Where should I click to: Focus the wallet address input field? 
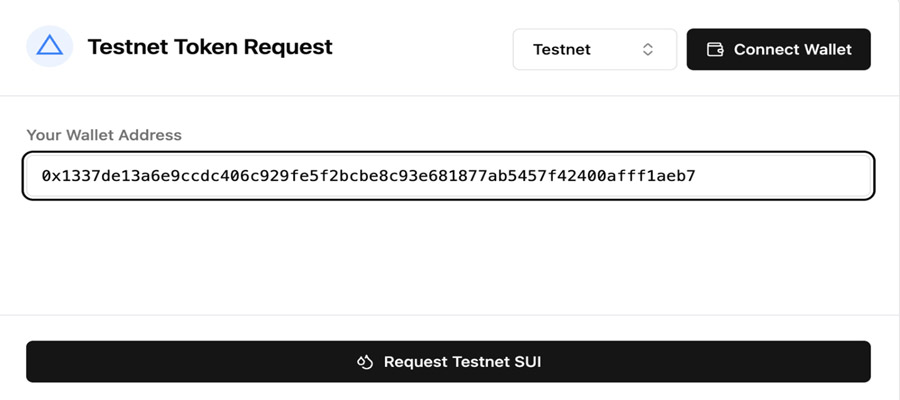coord(448,176)
